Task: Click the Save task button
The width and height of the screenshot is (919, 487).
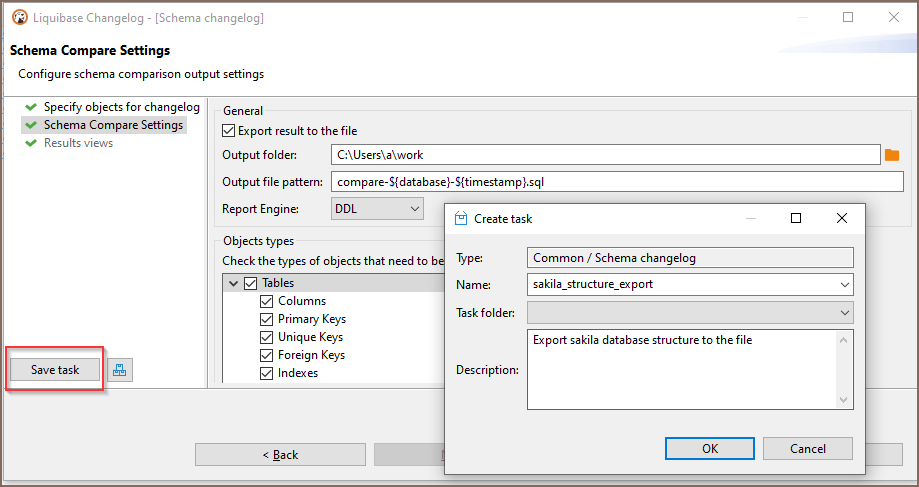Action: (55, 370)
